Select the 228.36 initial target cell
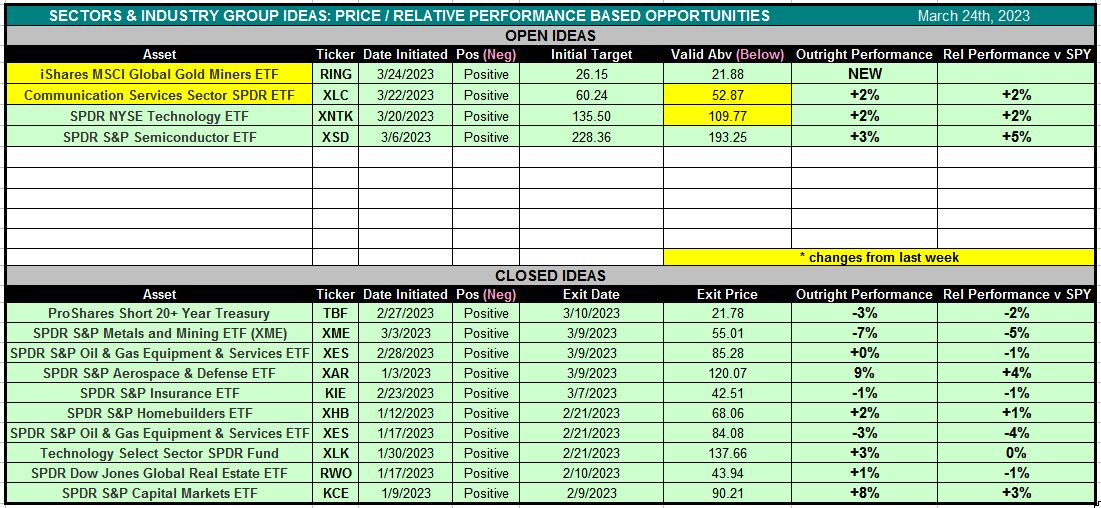The image size is (1101, 508). click(590, 137)
